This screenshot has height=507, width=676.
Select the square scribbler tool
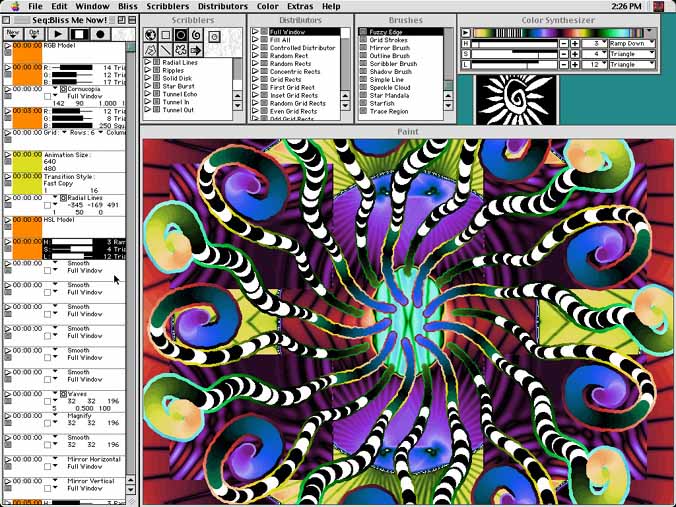pyautogui.click(x=166, y=35)
